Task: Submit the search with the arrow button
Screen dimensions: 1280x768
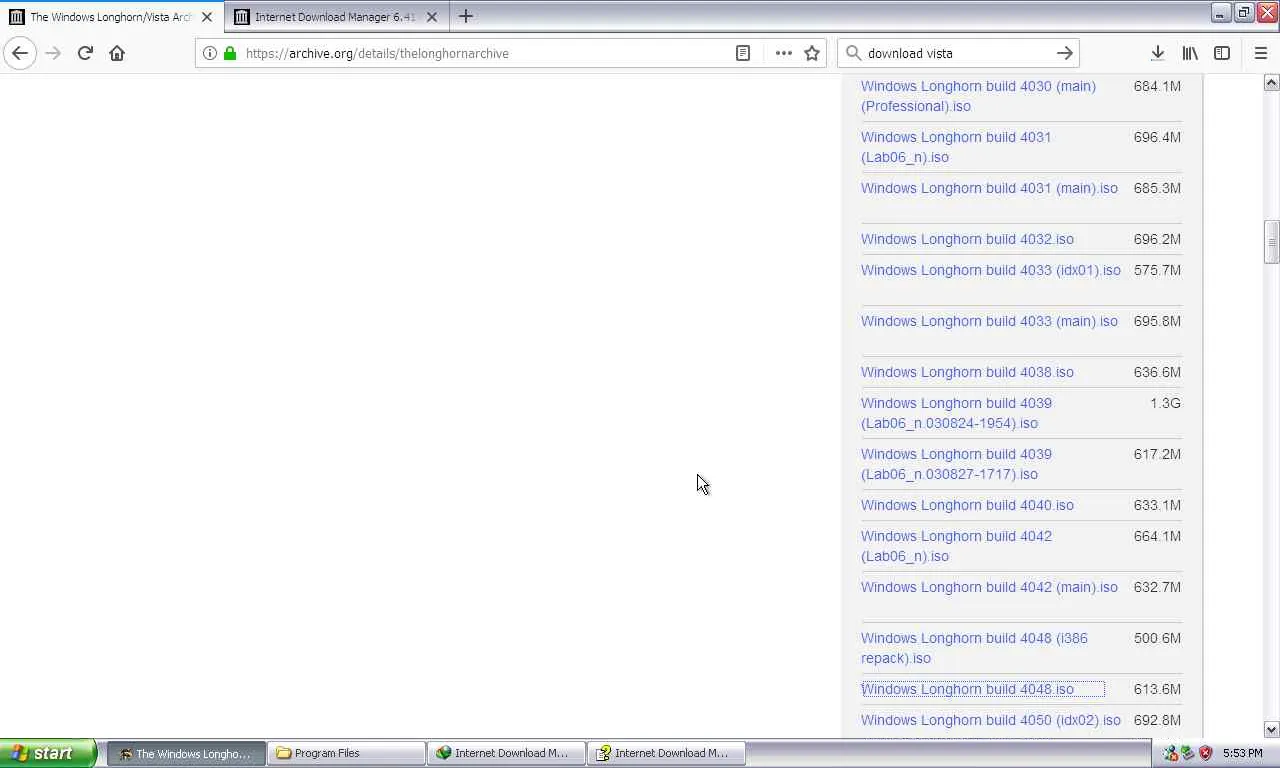Action: click(x=1065, y=53)
